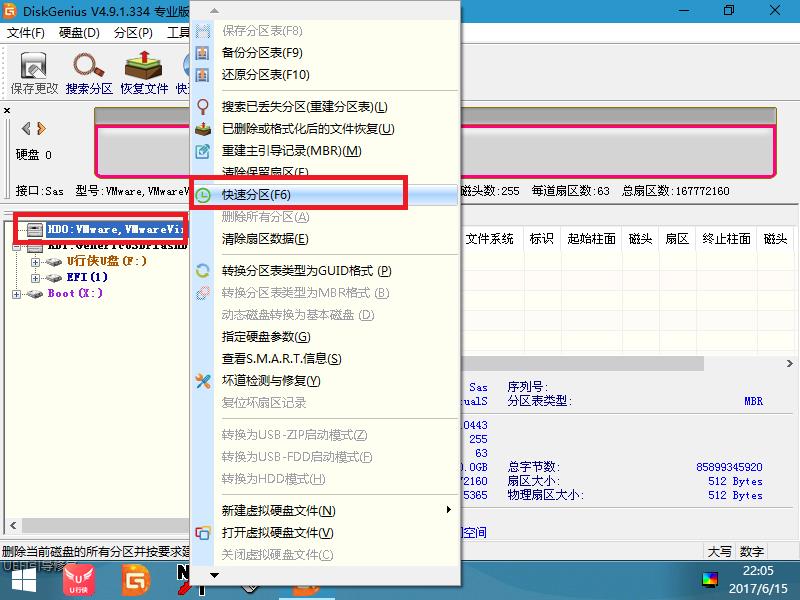Expand the U行侠U盘(F:) tree node

coord(34,261)
